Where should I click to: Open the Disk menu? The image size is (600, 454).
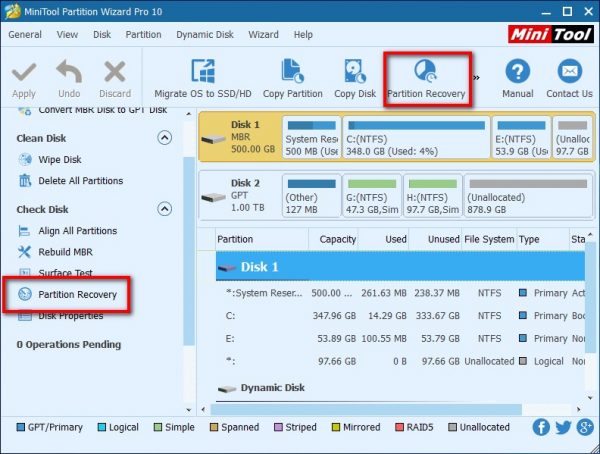(102, 34)
